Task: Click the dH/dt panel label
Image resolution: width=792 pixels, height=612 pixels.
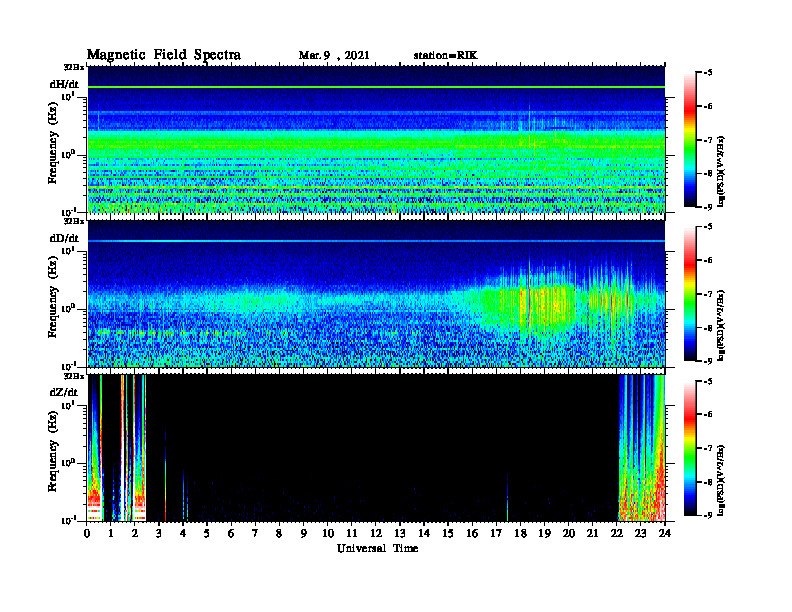Action: tap(64, 84)
